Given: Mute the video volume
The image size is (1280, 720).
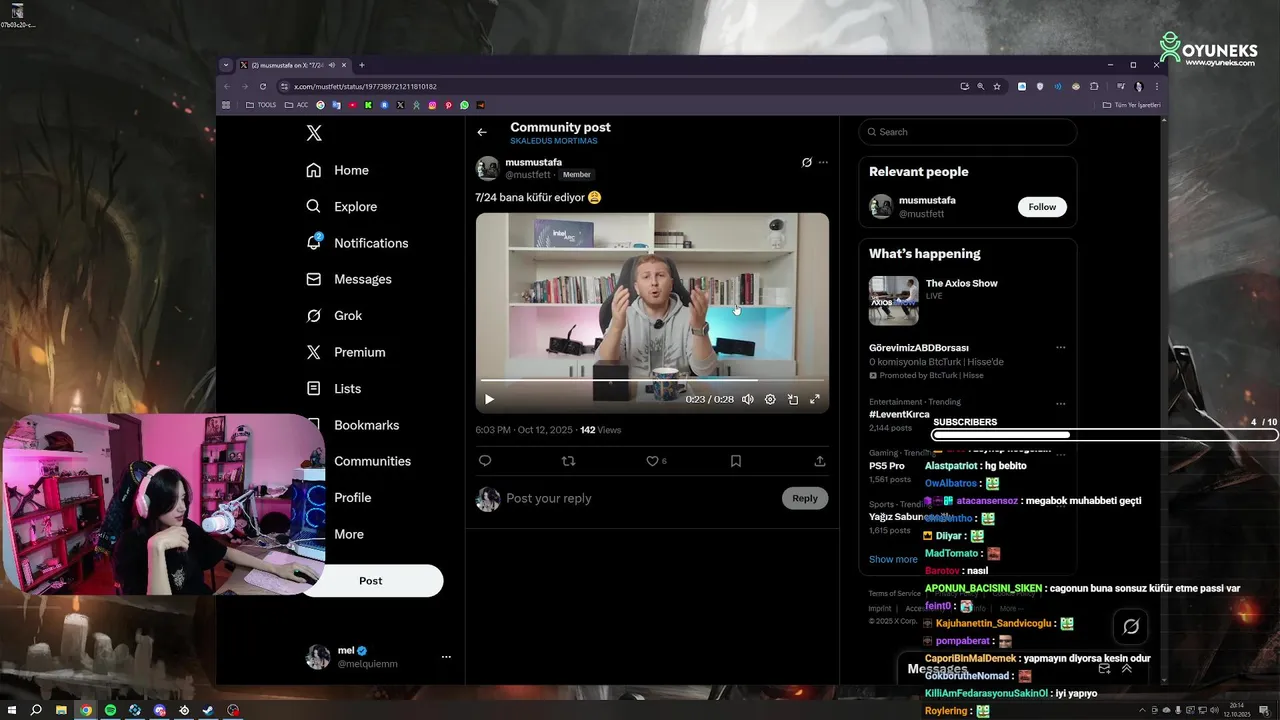Looking at the screenshot, I should pyautogui.click(x=747, y=399).
